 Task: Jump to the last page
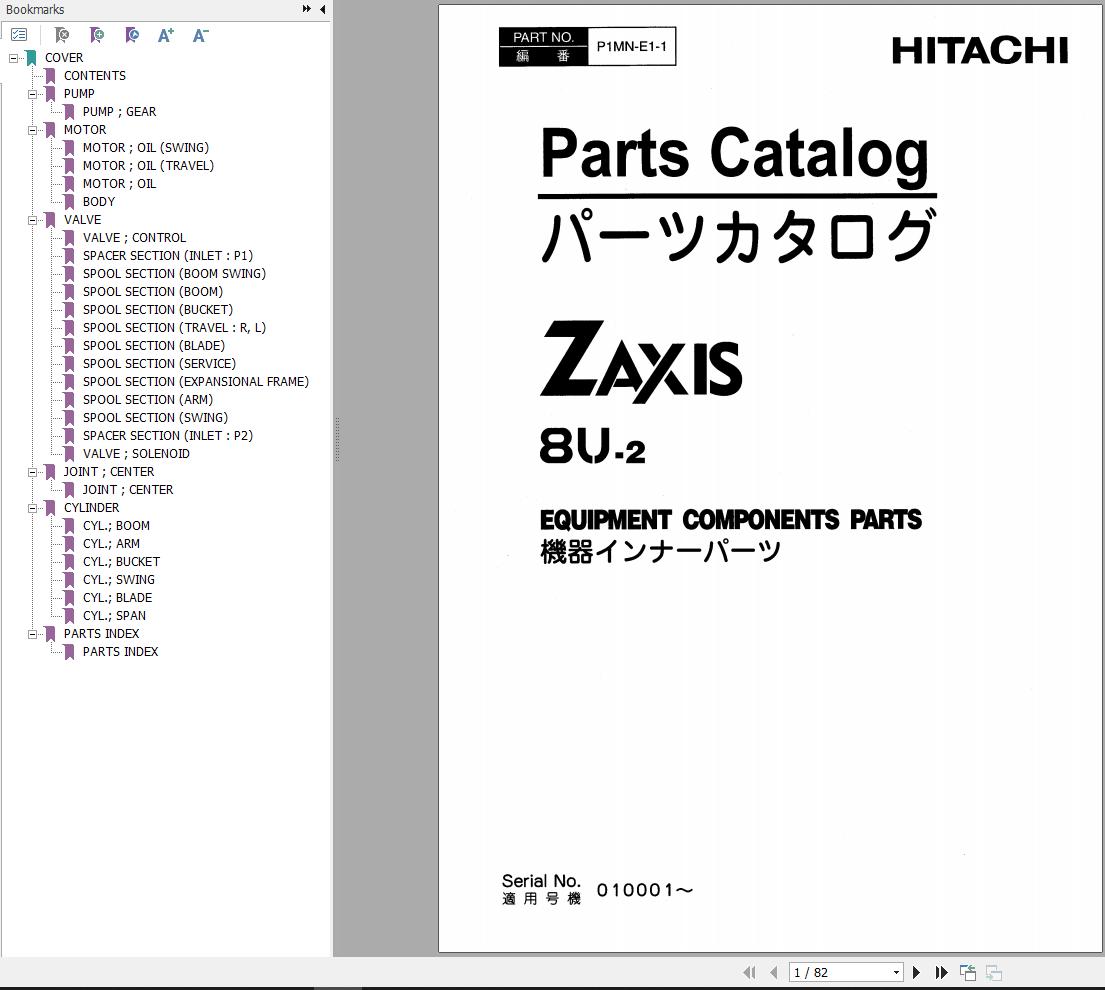click(942, 972)
